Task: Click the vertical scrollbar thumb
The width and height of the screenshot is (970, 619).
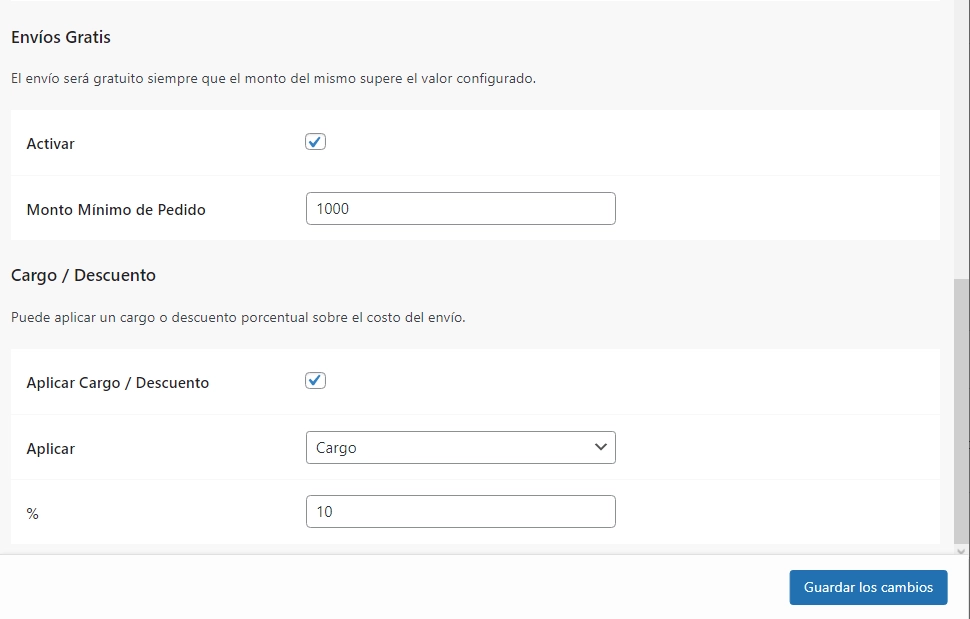Action: 961,410
